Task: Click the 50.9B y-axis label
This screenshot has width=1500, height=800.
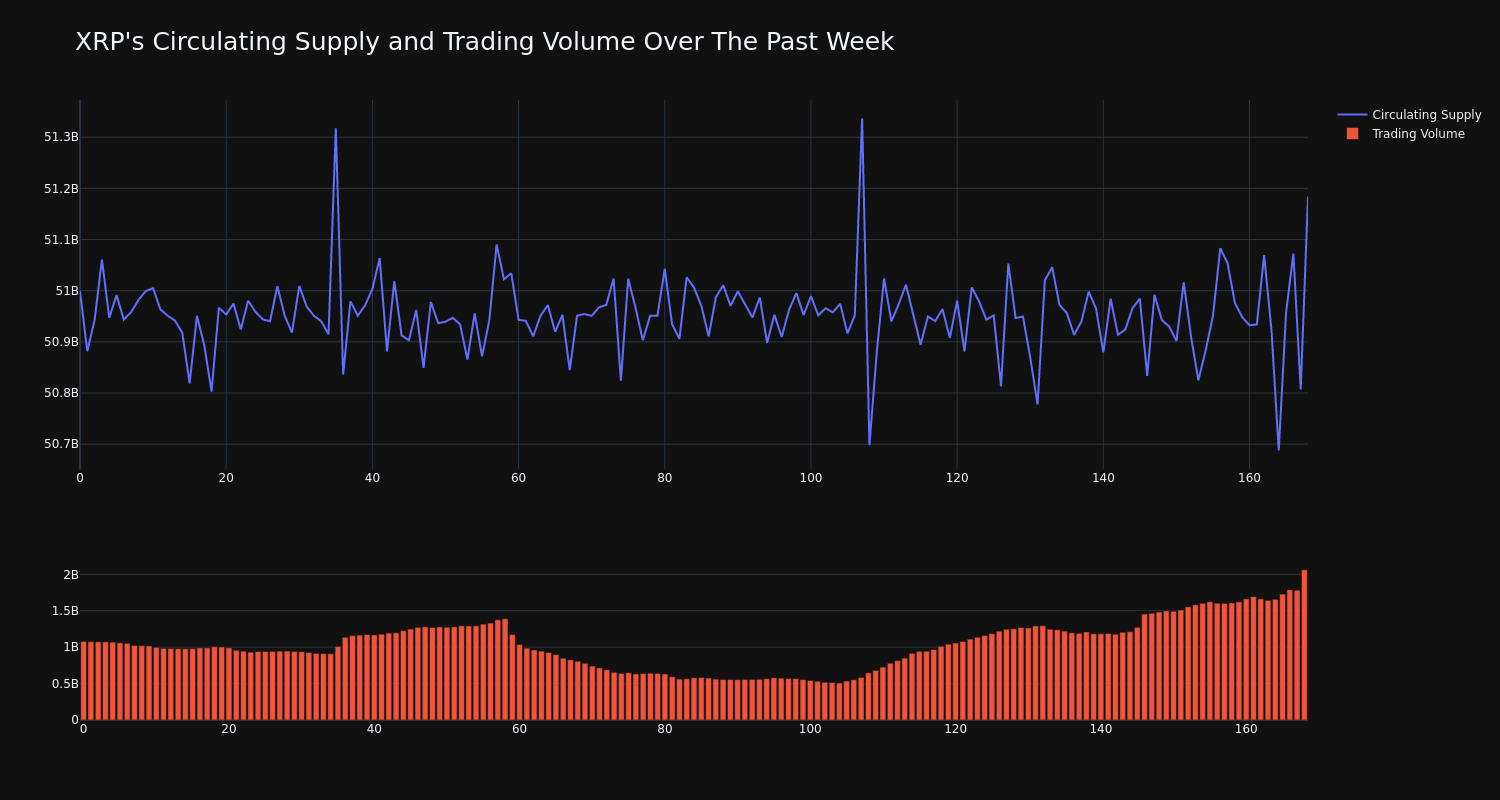Action: tap(61, 342)
